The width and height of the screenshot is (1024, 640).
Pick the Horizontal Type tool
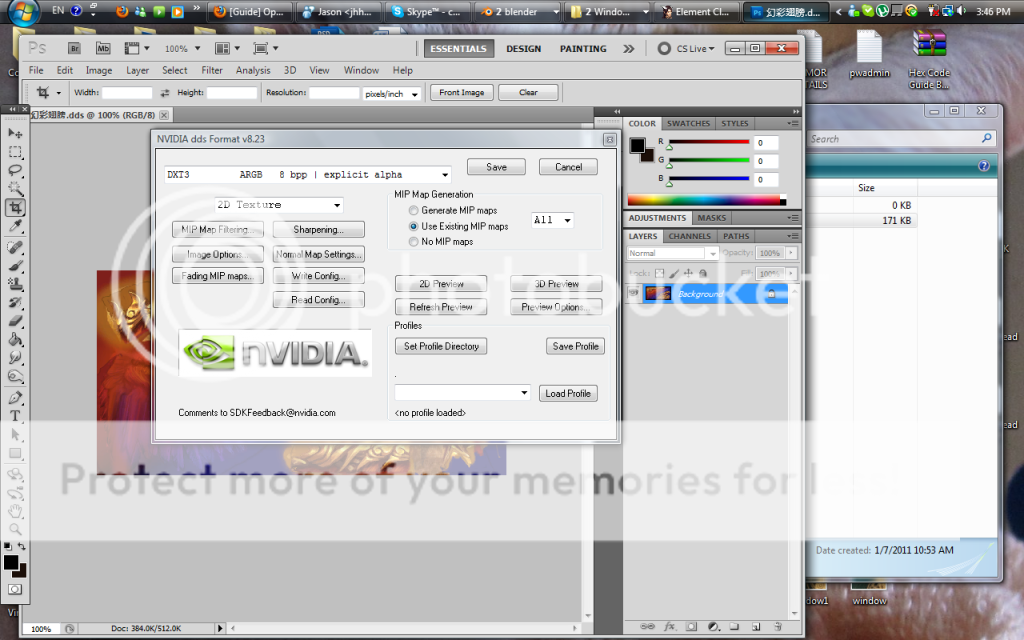pos(16,415)
